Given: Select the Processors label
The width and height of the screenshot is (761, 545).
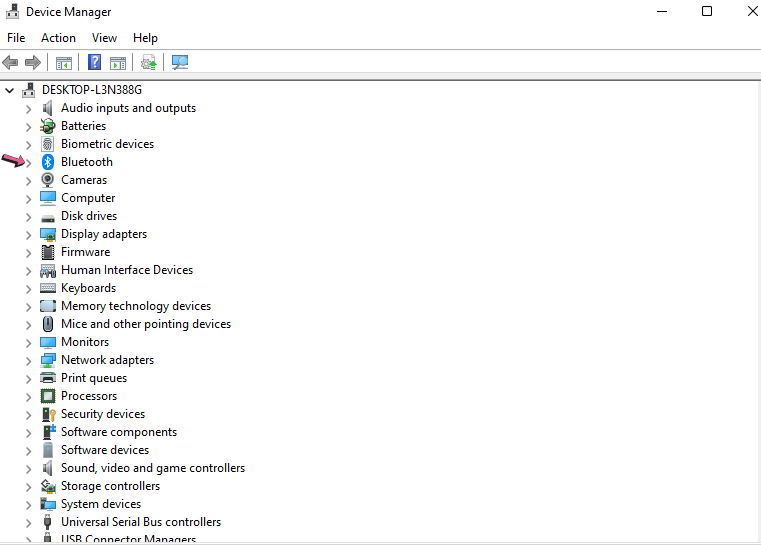Looking at the screenshot, I should click(89, 396).
